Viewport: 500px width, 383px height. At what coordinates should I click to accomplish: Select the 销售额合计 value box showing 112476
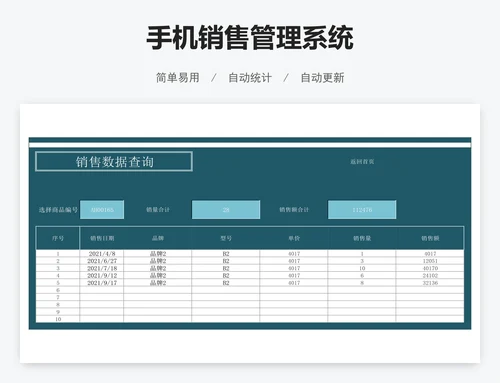coord(362,210)
